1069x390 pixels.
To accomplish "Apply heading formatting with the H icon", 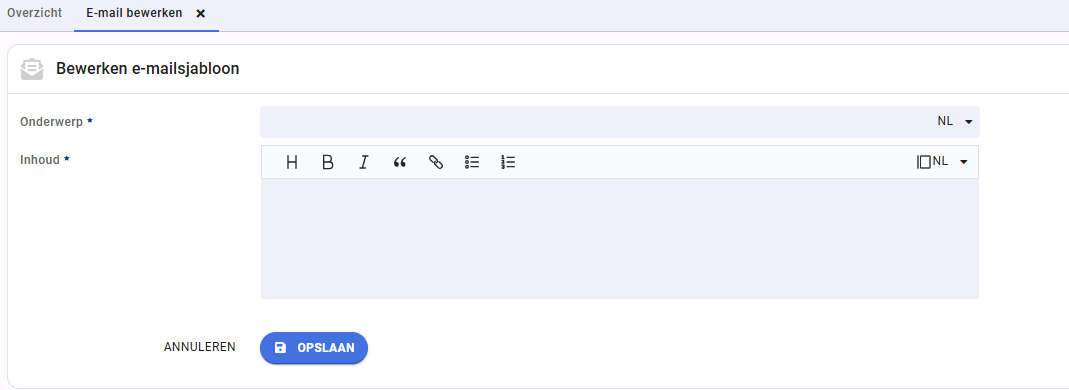I will tap(292, 162).
